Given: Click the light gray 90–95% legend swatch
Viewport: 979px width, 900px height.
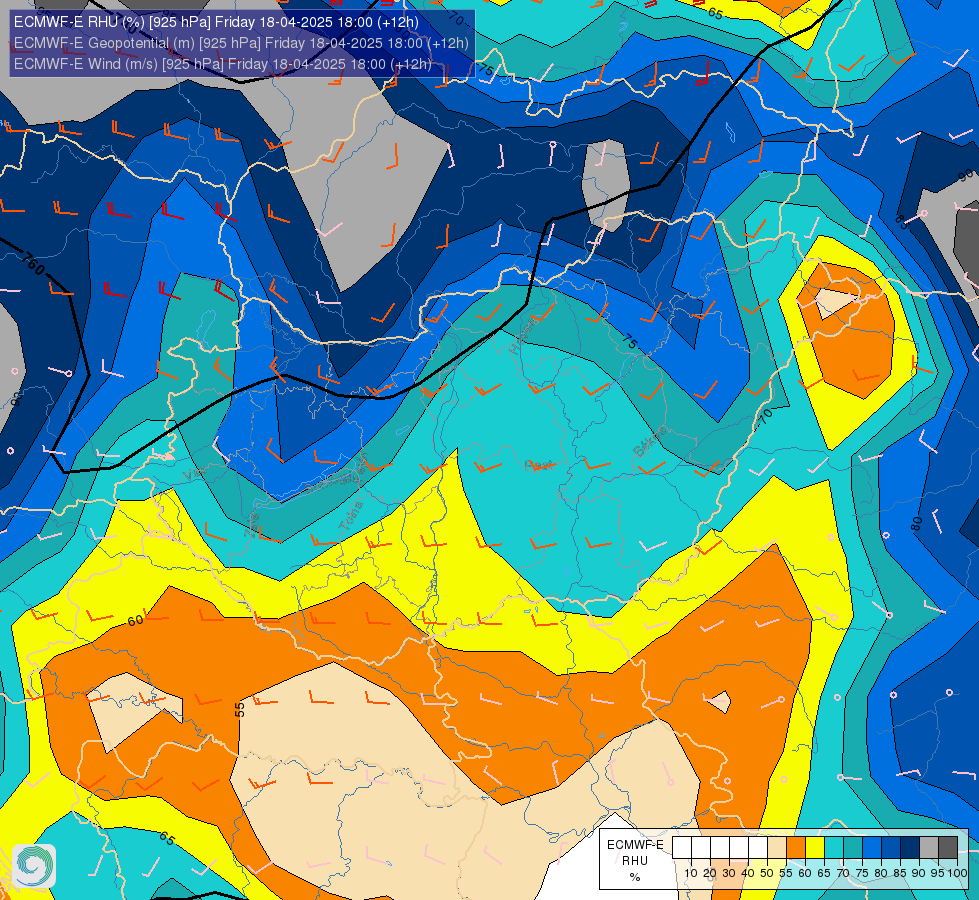Looking at the screenshot, I should click(x=929, y=847).
